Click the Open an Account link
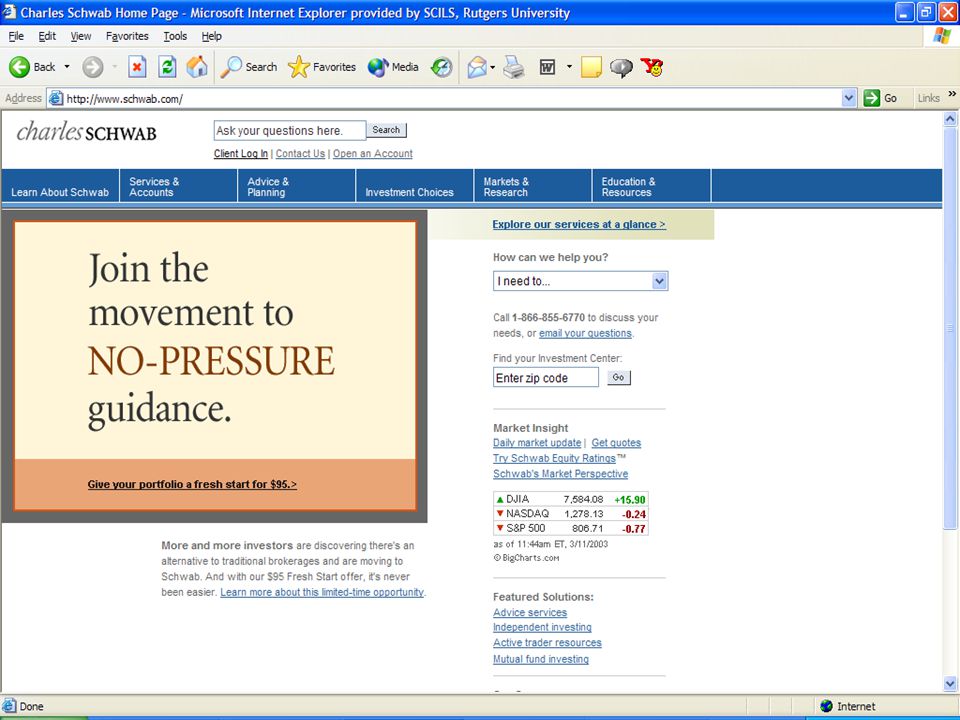This screenshot has width=960, height=720. tap(372, 154)
